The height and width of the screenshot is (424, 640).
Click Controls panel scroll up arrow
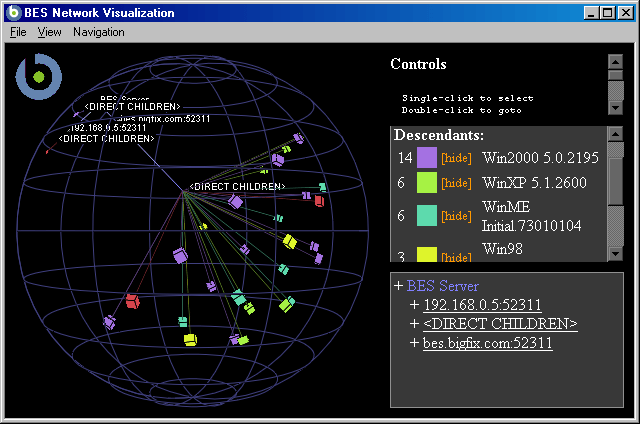(x=615, y=62)
